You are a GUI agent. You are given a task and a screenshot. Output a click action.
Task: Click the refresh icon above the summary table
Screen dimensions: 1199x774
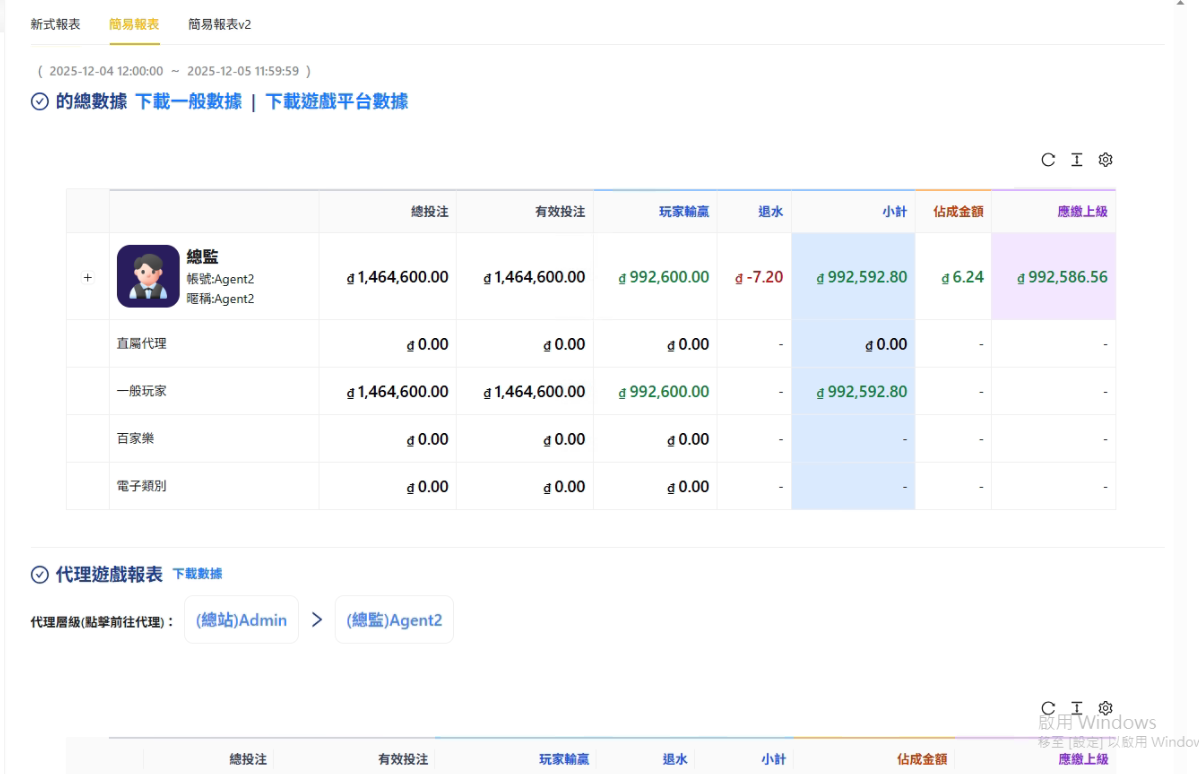click(x=1048, y=160)
